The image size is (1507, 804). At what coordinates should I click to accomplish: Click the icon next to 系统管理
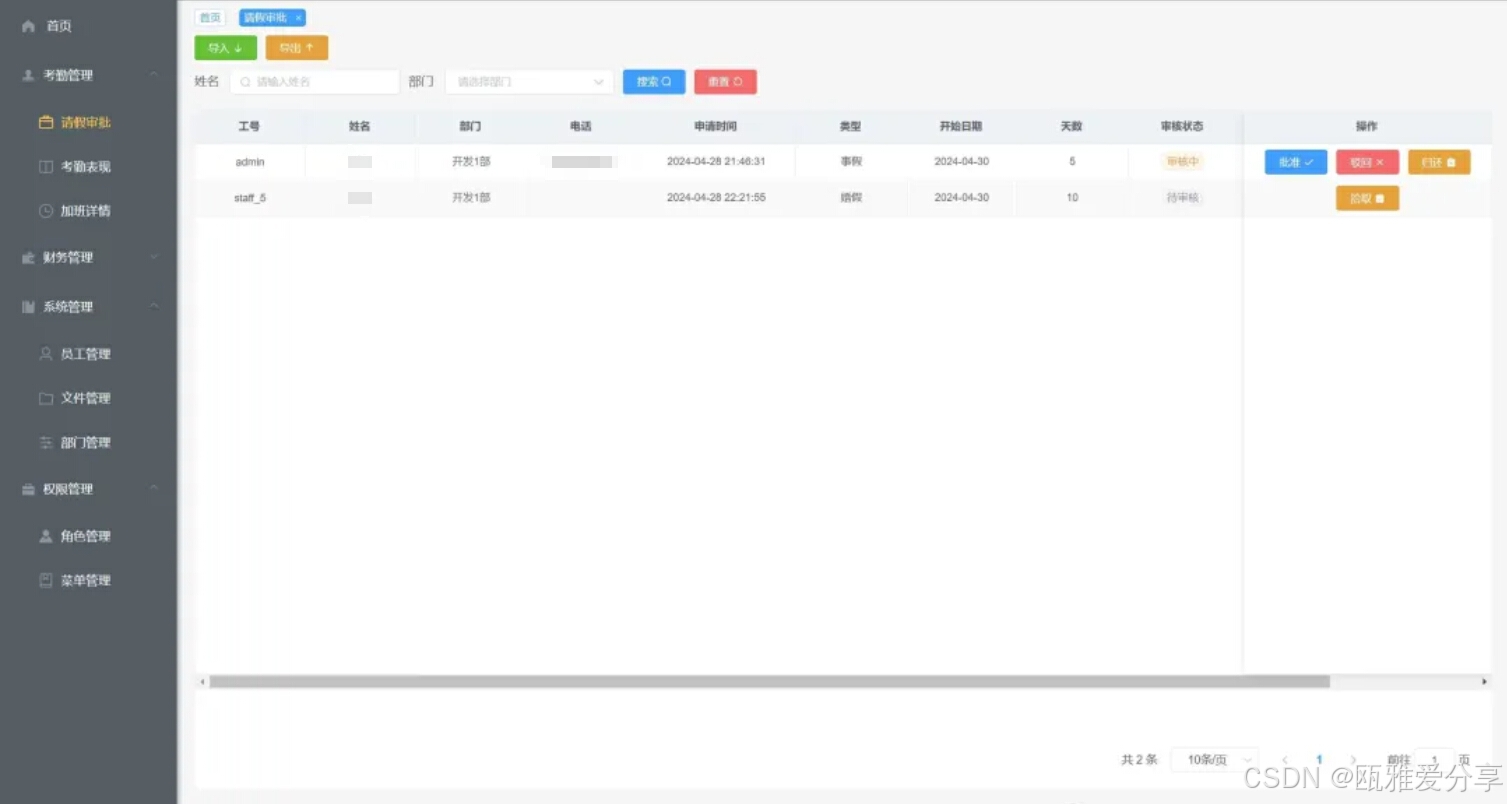(27, 306)
